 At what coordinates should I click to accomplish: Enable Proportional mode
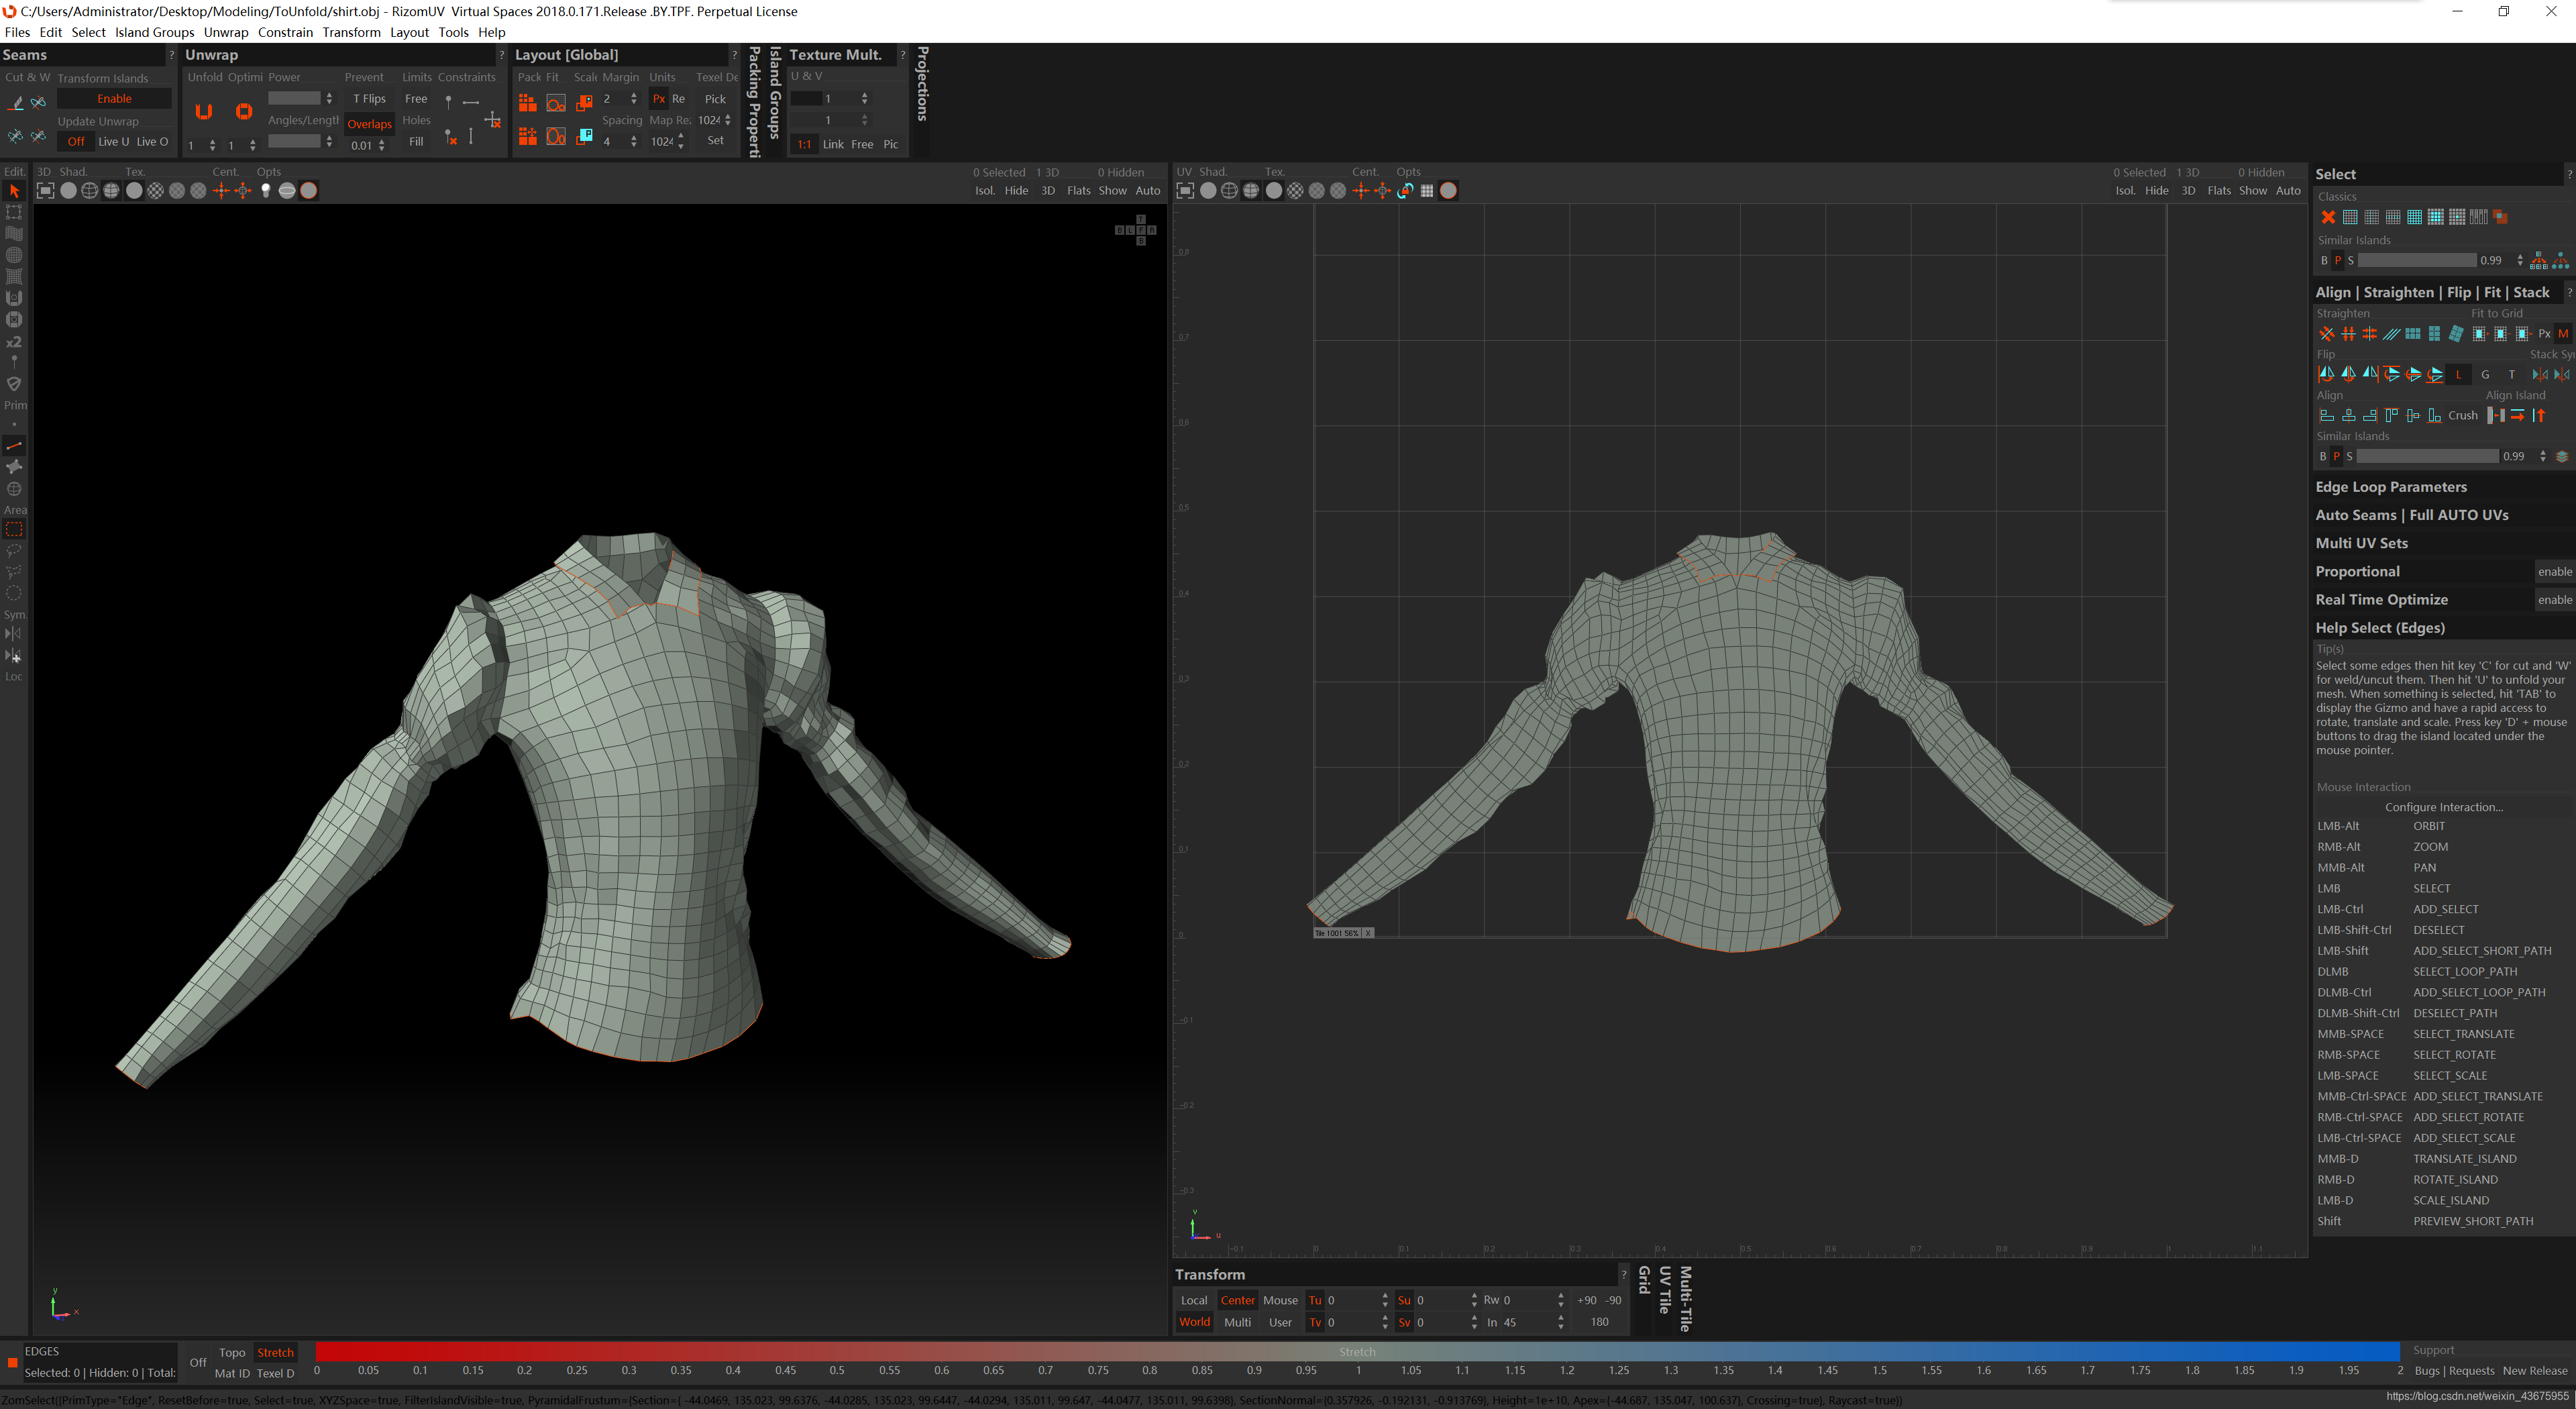pyautogui.click(x=2554, y=571)
